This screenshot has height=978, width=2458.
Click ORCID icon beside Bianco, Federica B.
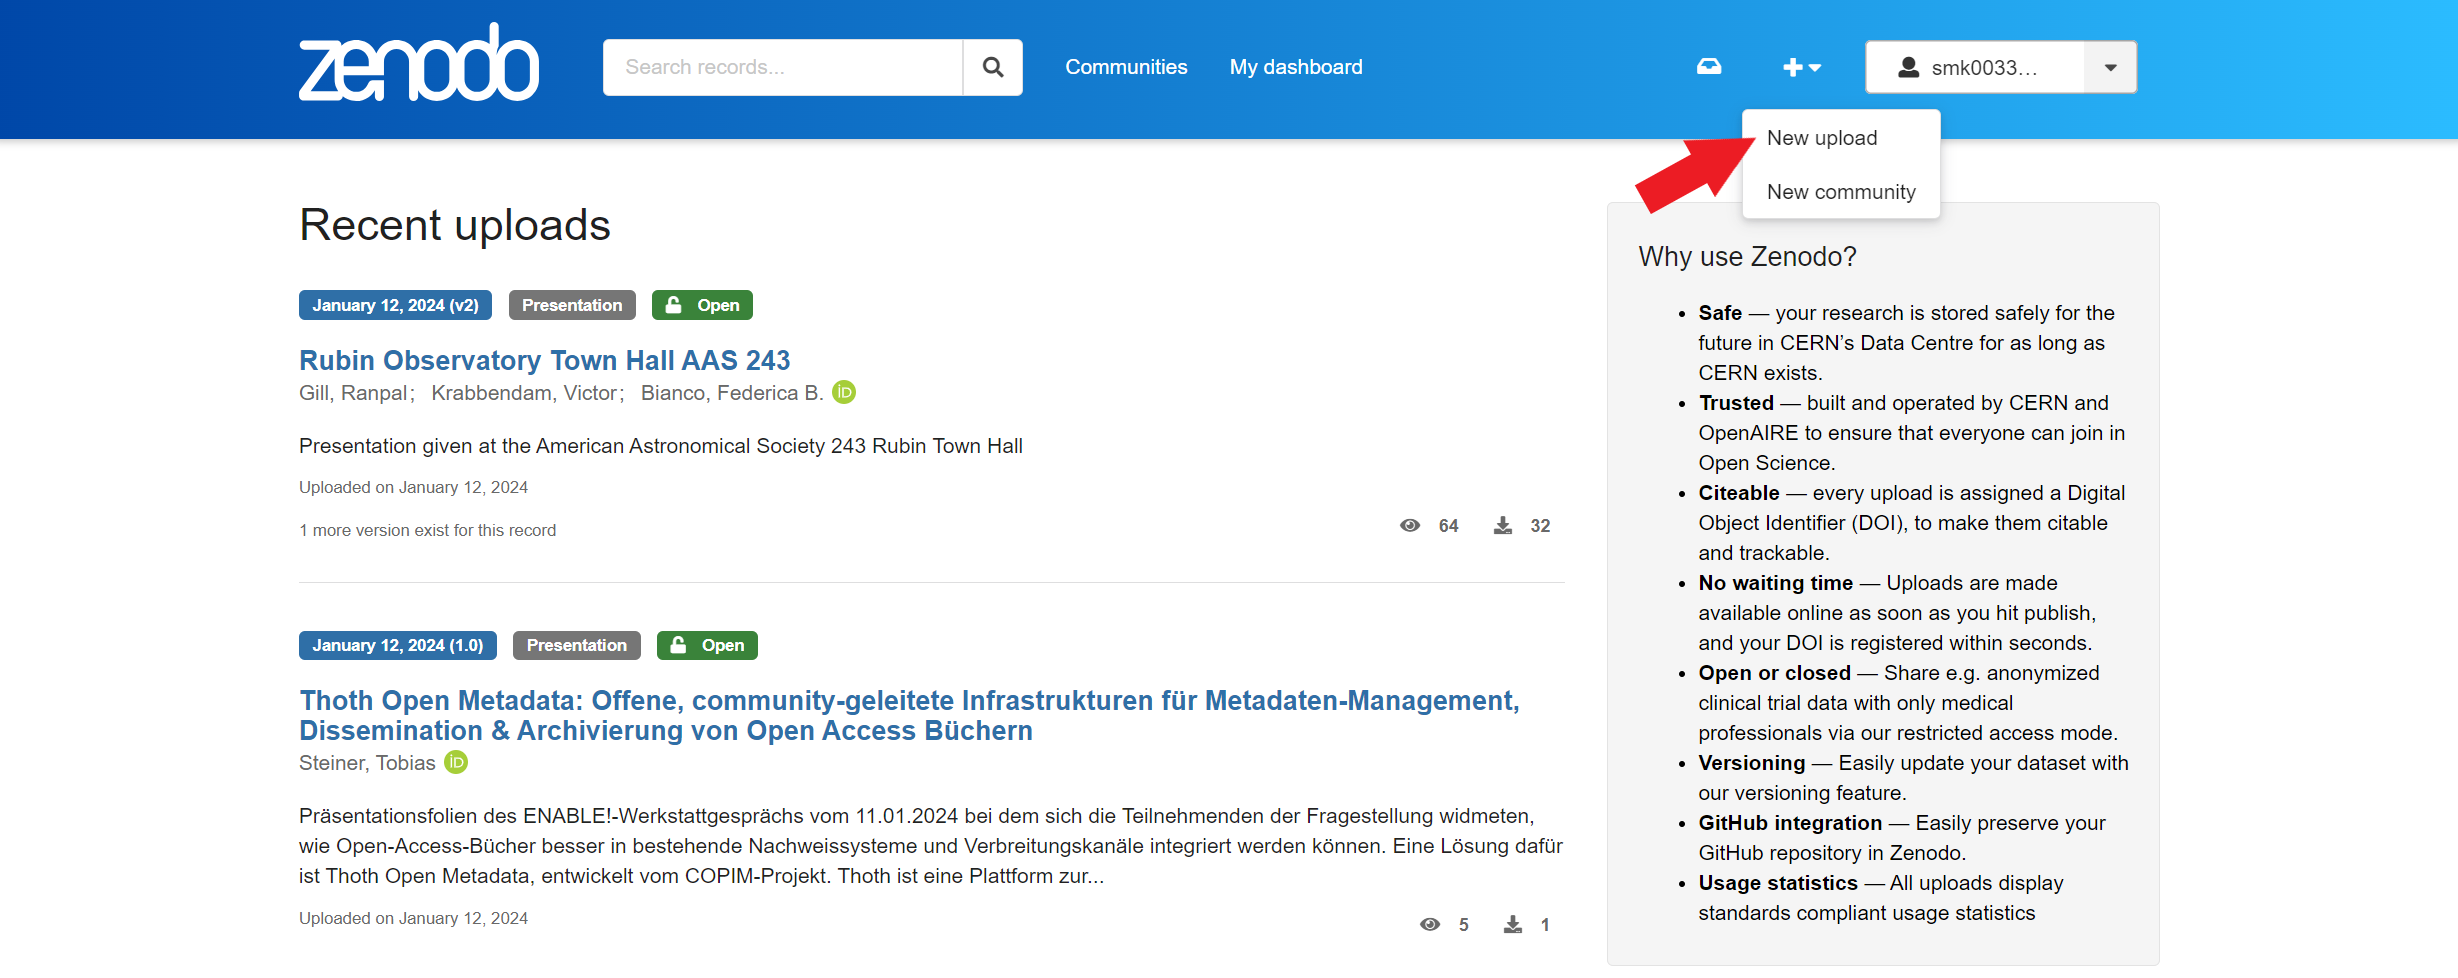click(844, 392)
